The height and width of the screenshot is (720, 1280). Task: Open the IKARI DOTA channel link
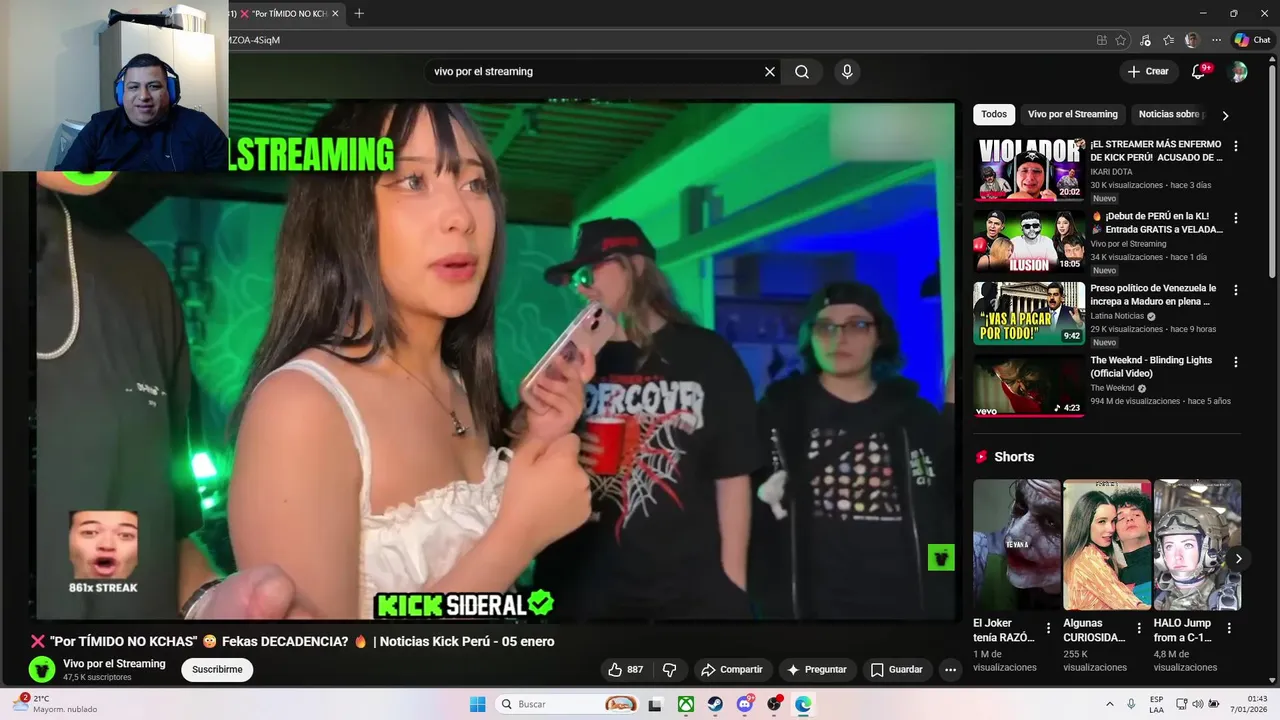pyautogui.click(x=1111, y=172)
